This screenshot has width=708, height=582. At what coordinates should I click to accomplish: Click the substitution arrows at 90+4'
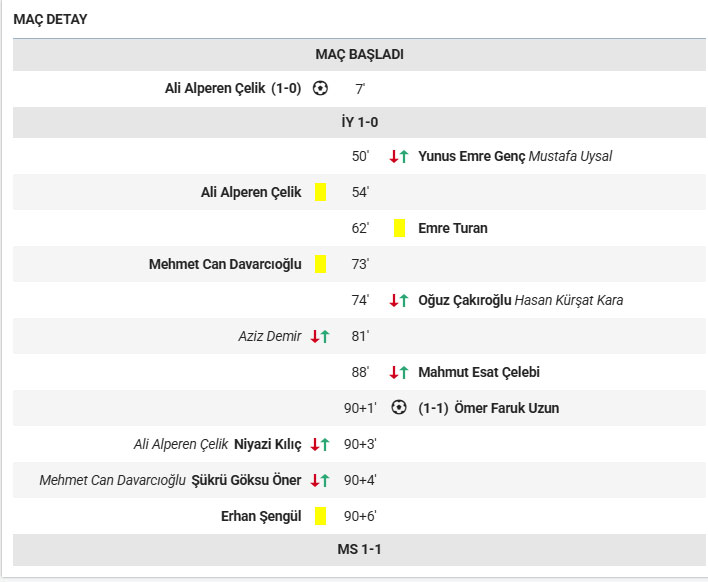click(x=320, y=480)
